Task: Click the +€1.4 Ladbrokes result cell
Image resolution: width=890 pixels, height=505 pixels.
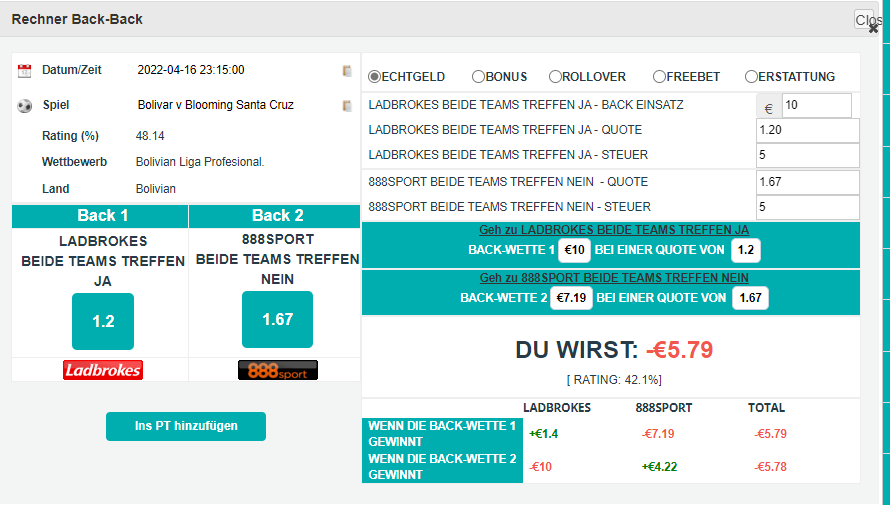Action: (543, 434)
